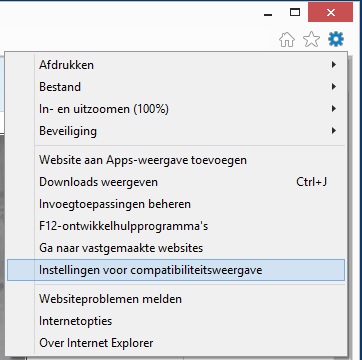362x360 pixels.
Task: Open the Beveiliging submenu
Action: pyautogui.click(x=176, y=131)
